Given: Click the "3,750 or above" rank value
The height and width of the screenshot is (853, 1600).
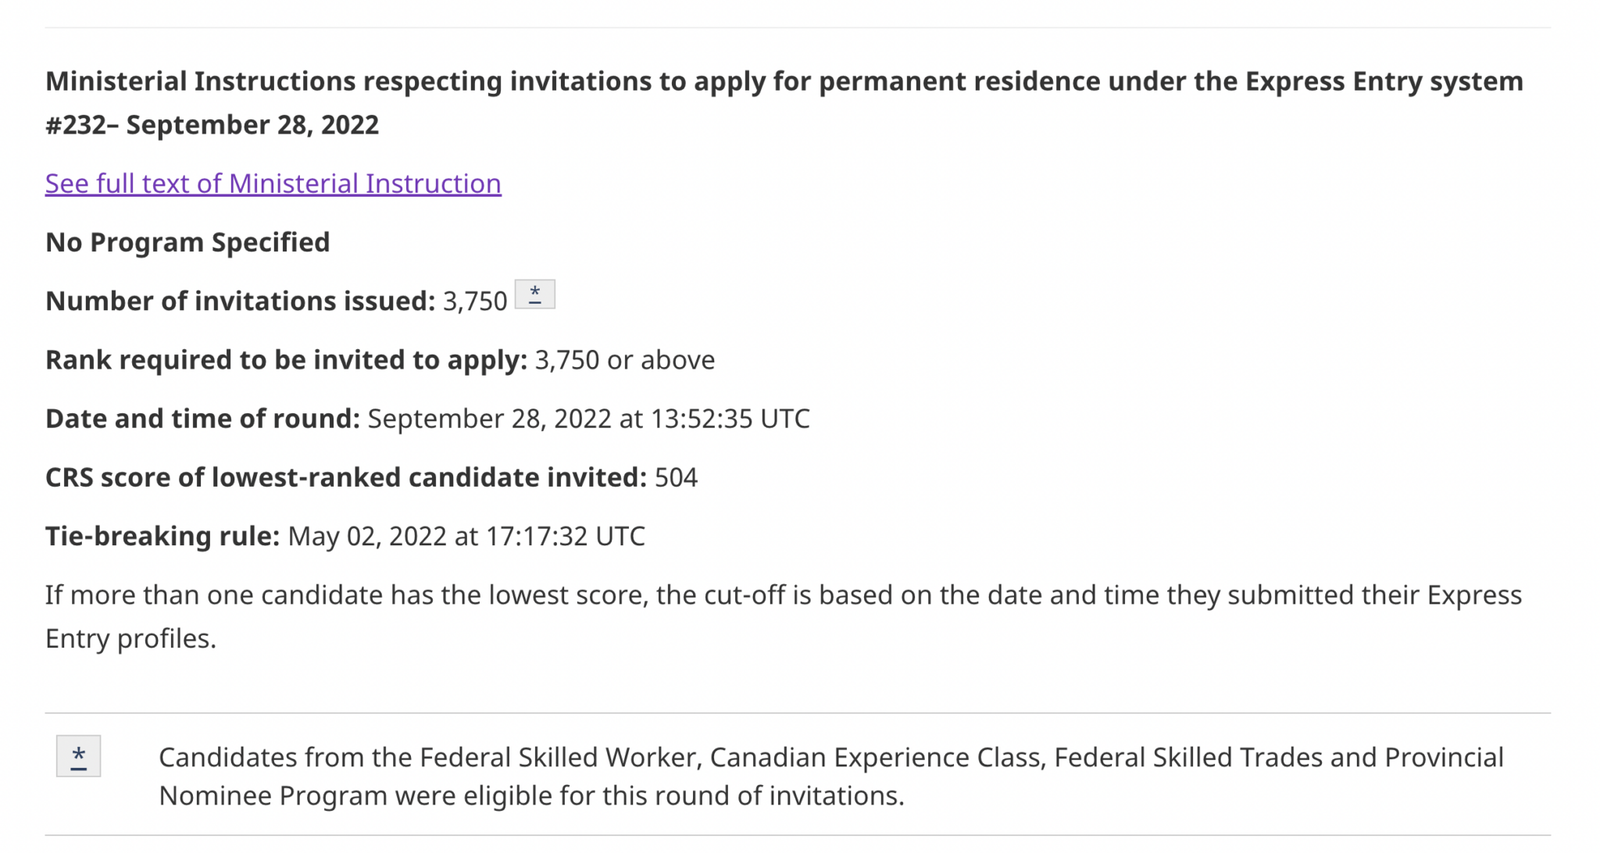Looking at the screenshot, I should pos(625,360).
